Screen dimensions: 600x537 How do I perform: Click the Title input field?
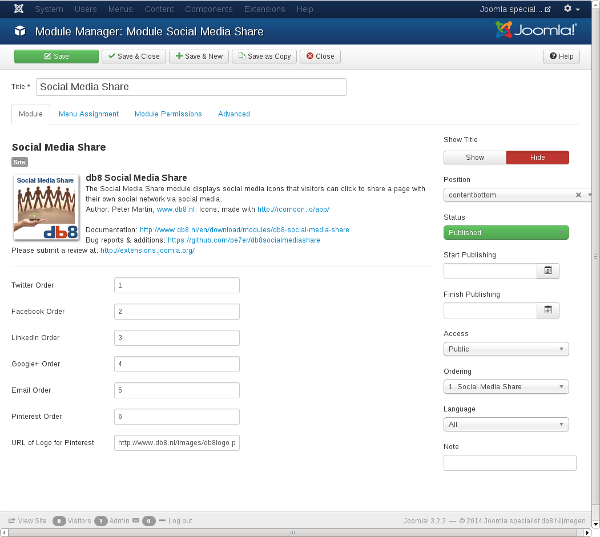[191, 87]
